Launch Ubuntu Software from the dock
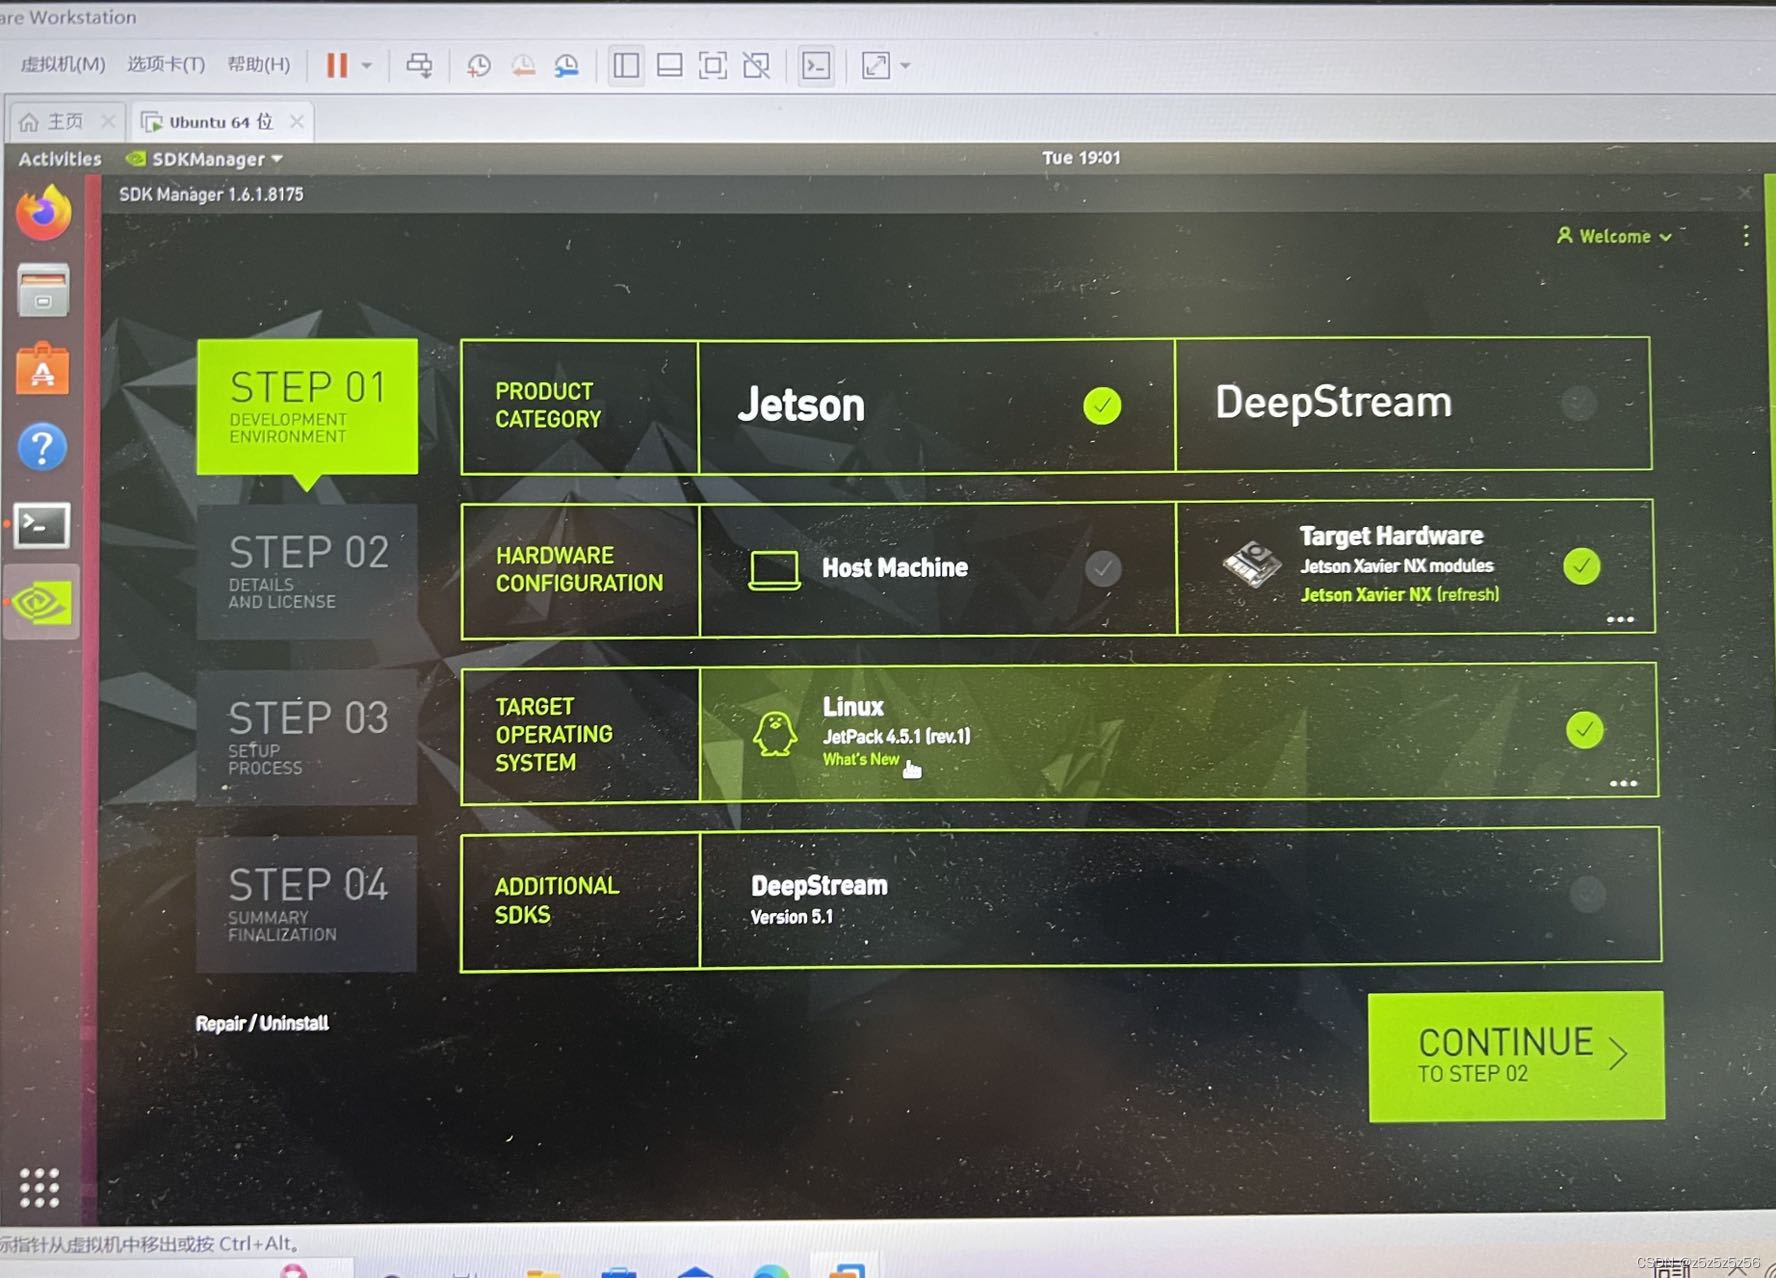 (42, 369)
